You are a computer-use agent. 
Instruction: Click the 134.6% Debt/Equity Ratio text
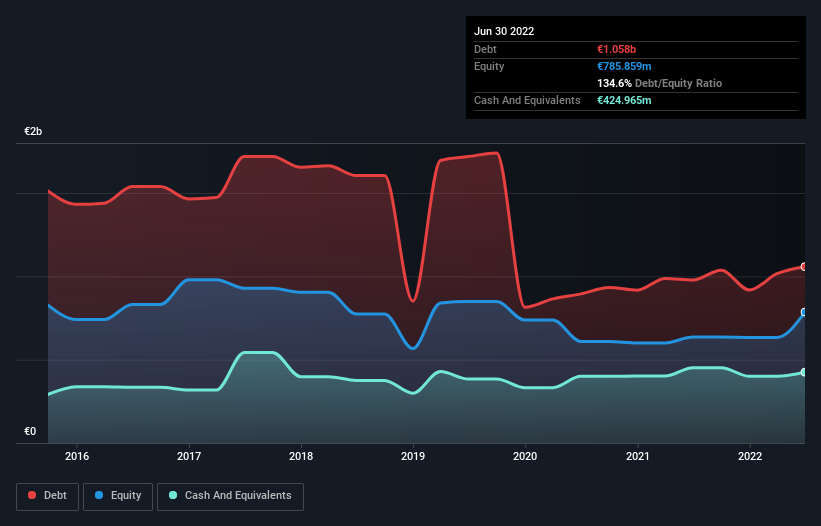tap(659, 83)
